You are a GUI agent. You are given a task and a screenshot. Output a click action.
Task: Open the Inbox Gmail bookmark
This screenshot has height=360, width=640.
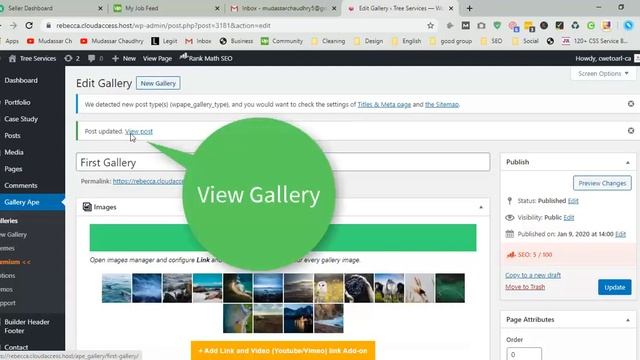click(x=198, y=41)
